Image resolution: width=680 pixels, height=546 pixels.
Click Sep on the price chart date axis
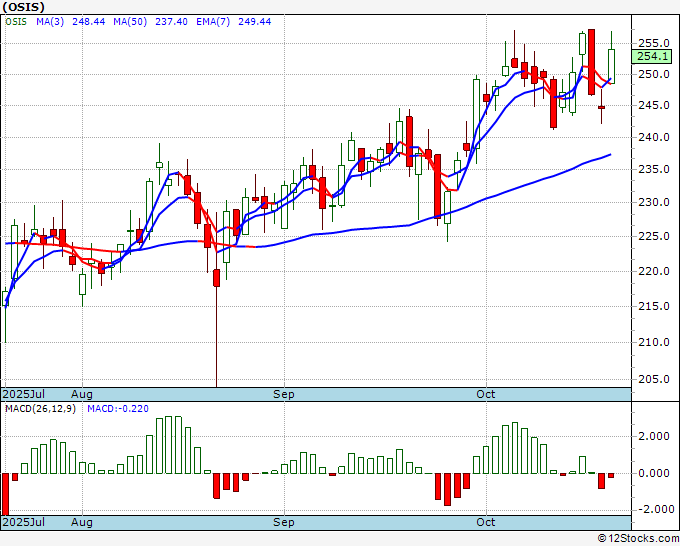[x=284, y=394]
